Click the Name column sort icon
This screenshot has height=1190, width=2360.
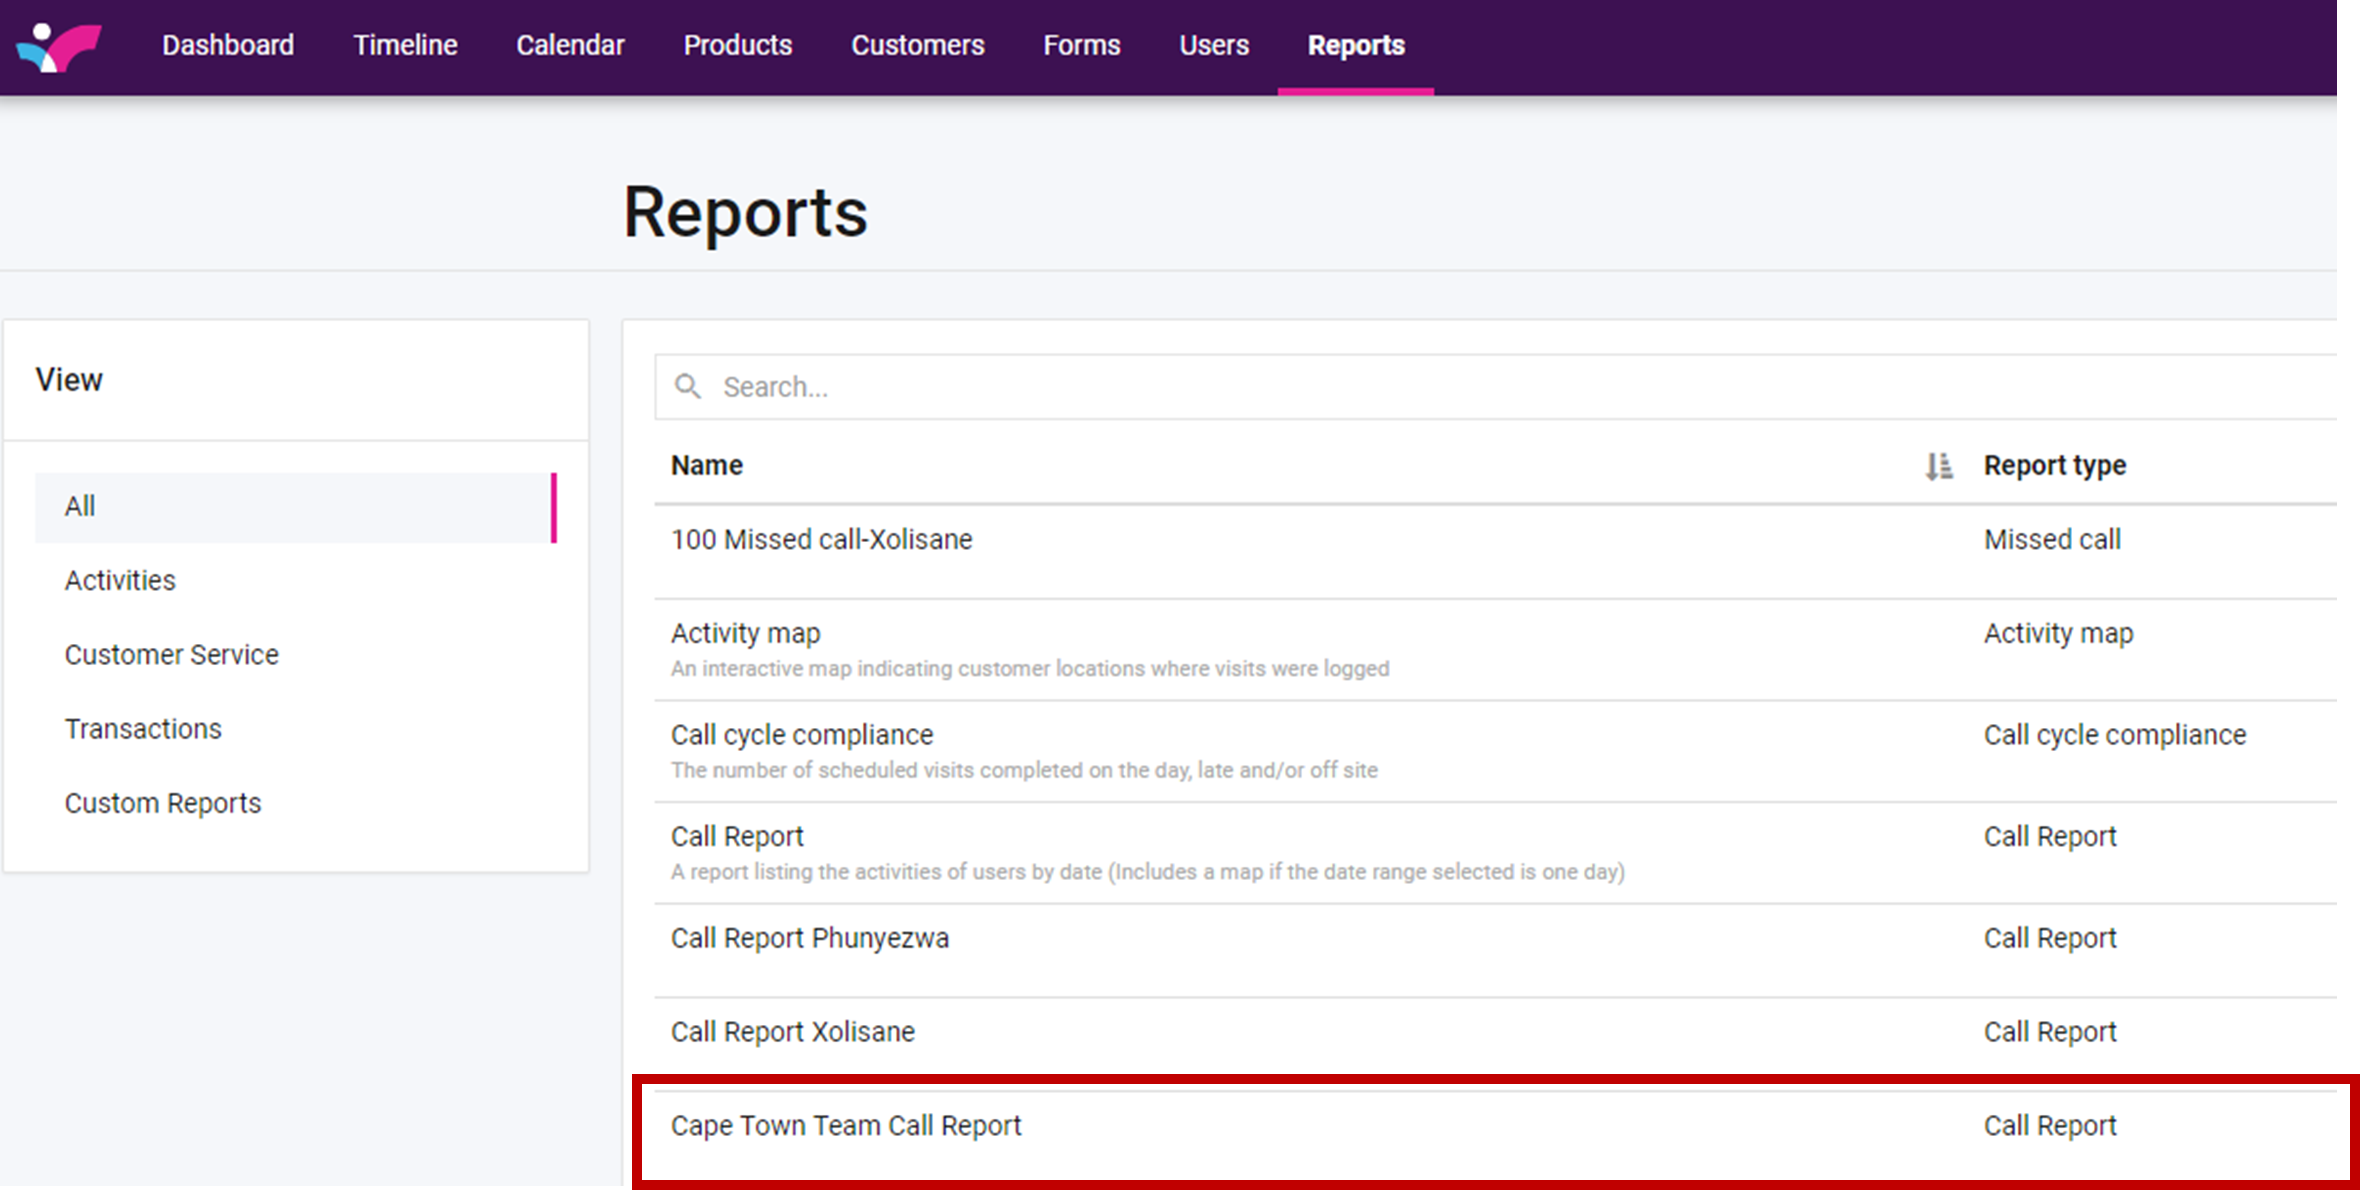click(x=1938, y=466)
